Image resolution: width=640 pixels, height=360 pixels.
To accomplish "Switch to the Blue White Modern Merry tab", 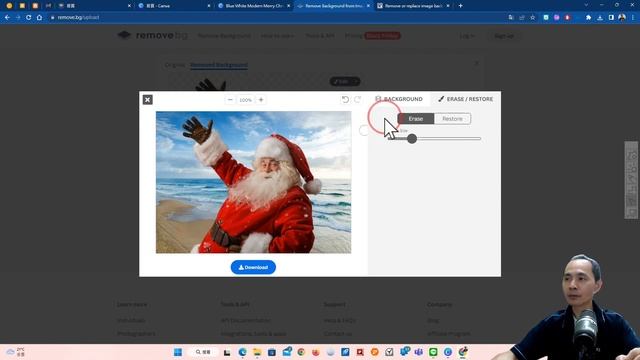I will pyautogui.click(x=253, y=6).
